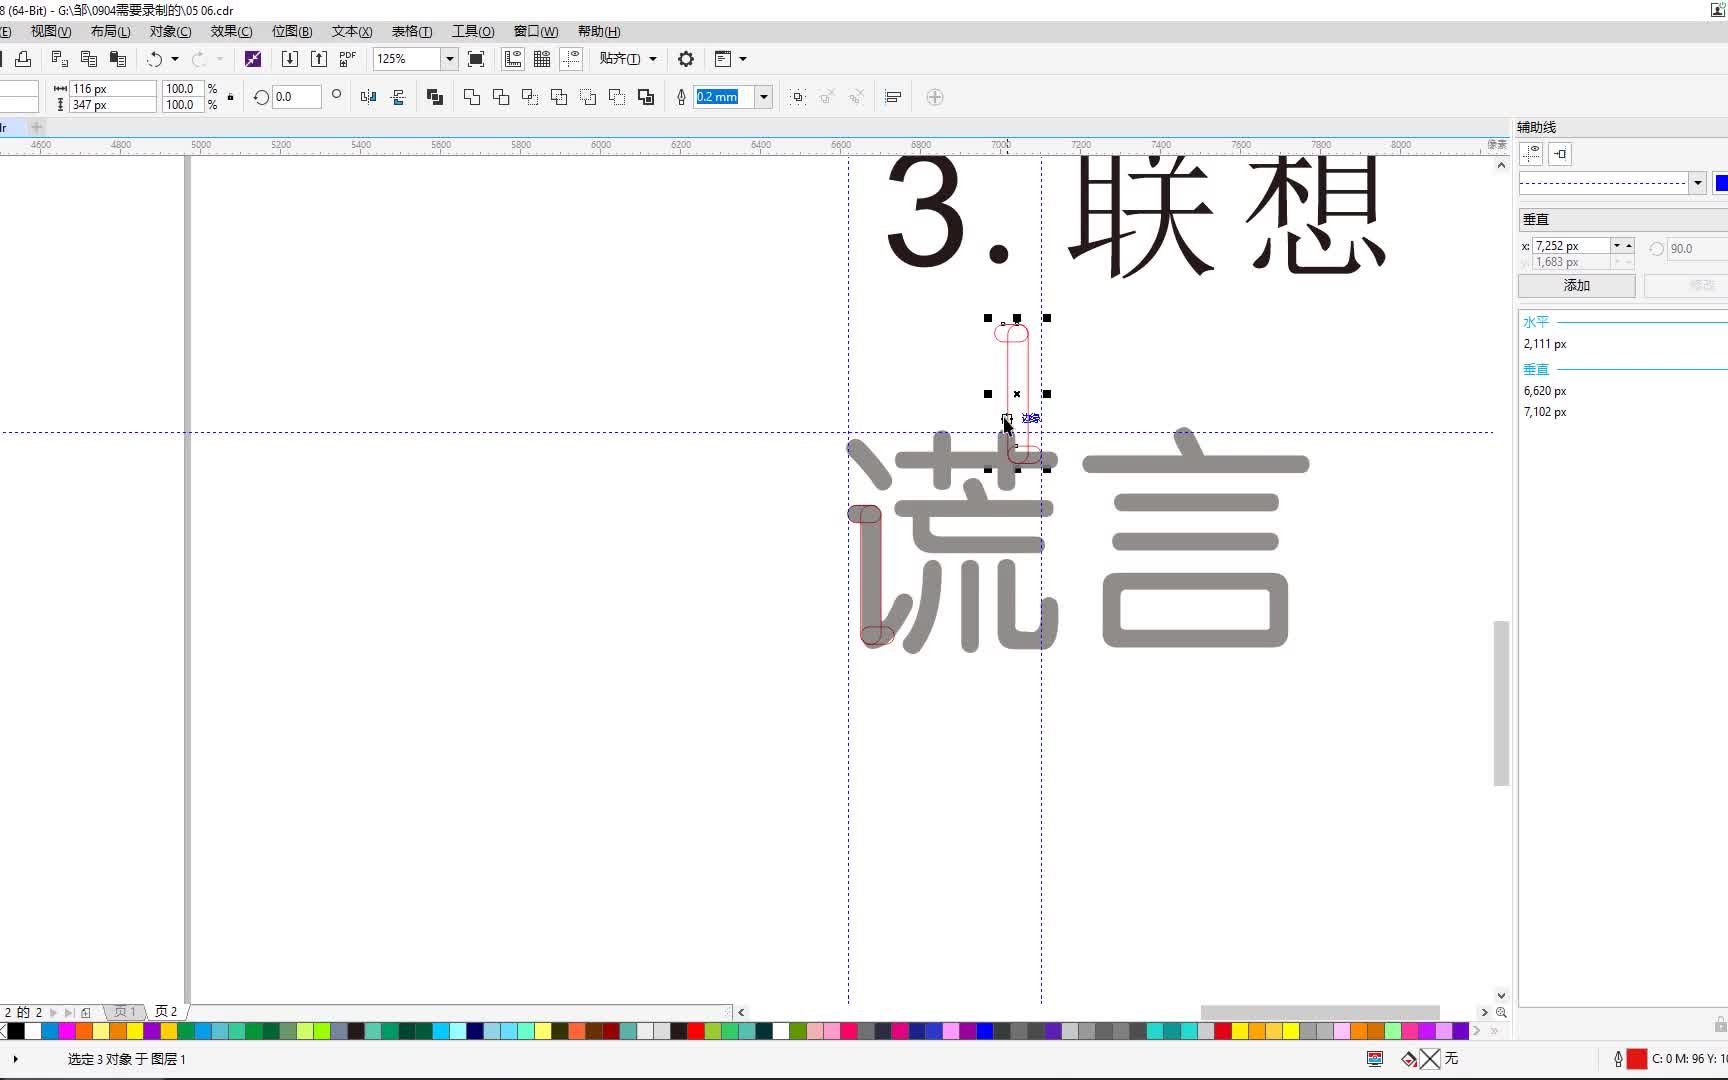Click the mirror horizontally icon
The image size is (1728, 1080).
369,97
